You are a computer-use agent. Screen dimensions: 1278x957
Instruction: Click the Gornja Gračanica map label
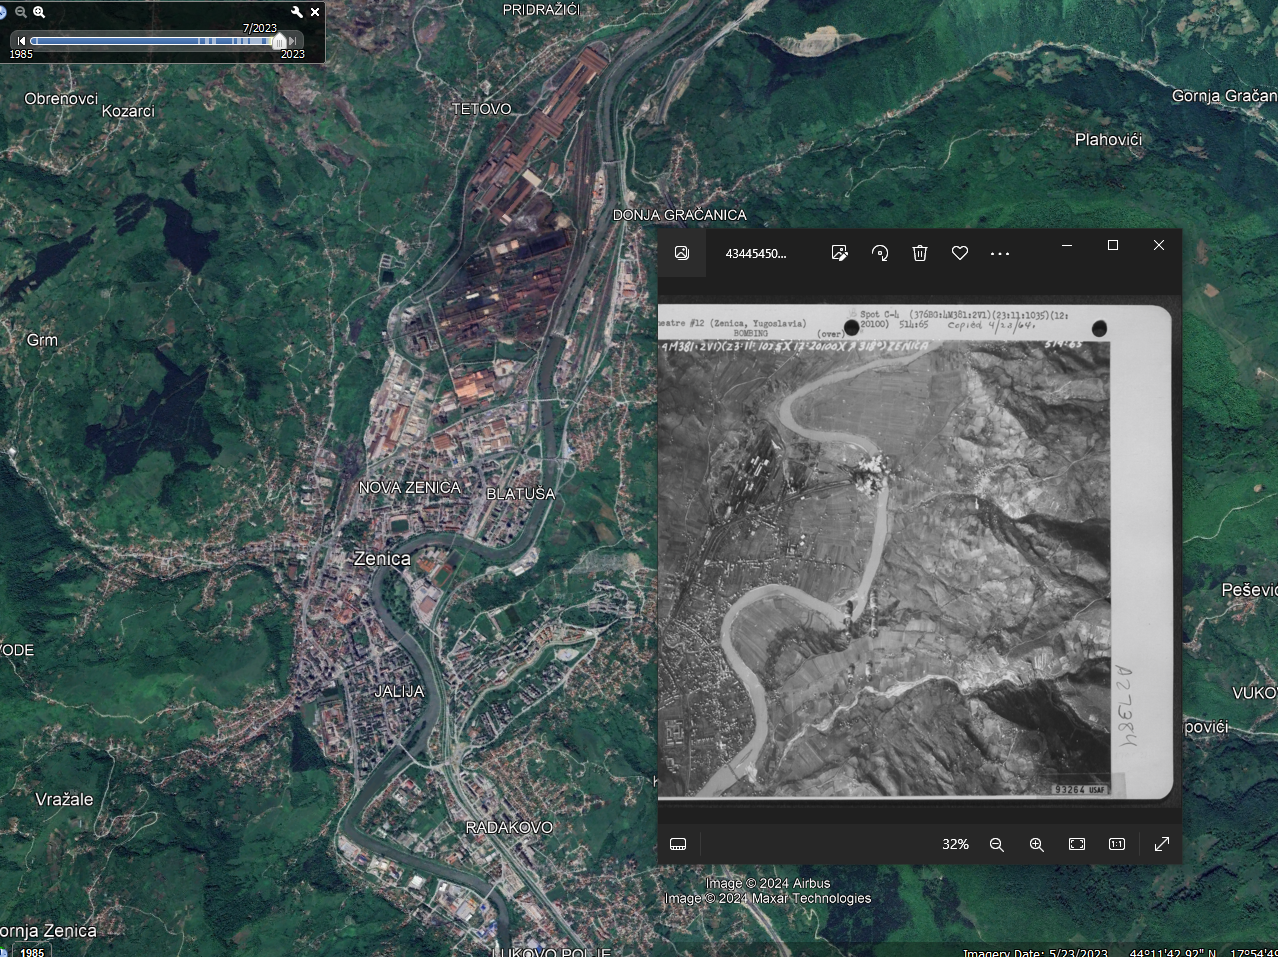click(x=1224, y=96)
